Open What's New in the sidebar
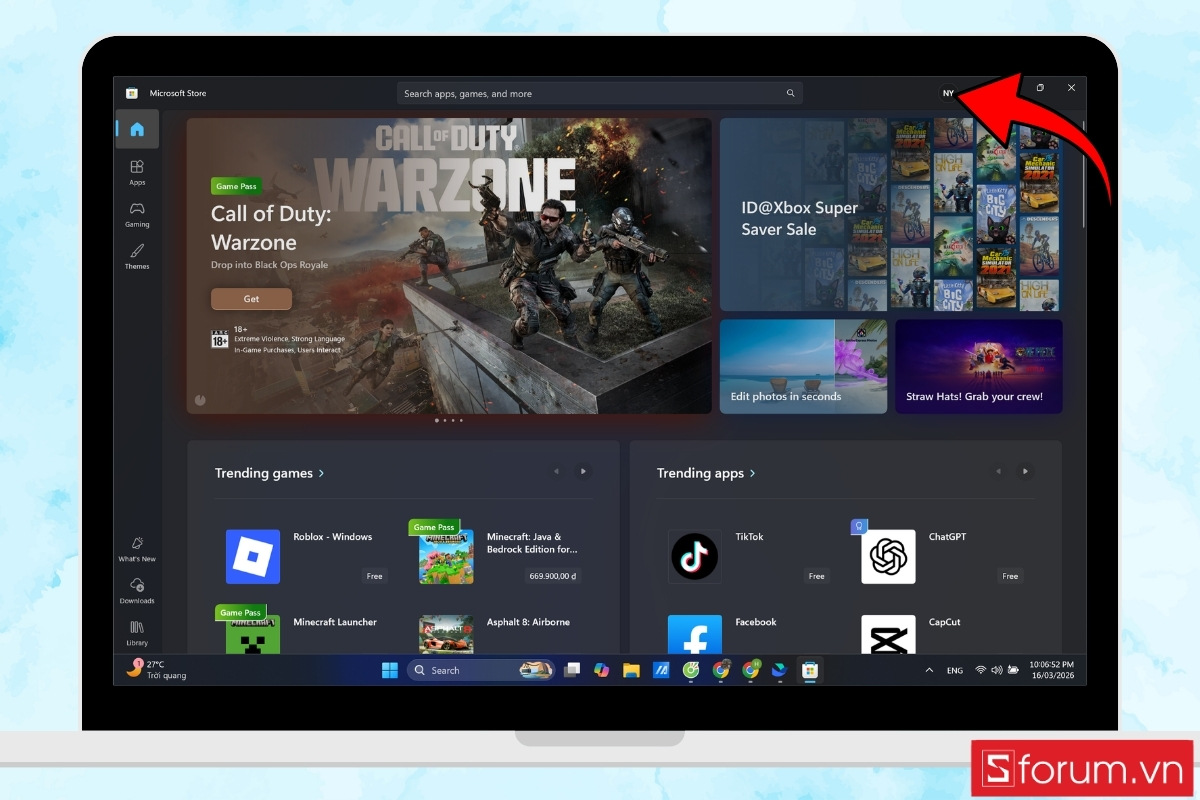The height and width of the screenshot is (800, 1200). [x=137, y=548]
